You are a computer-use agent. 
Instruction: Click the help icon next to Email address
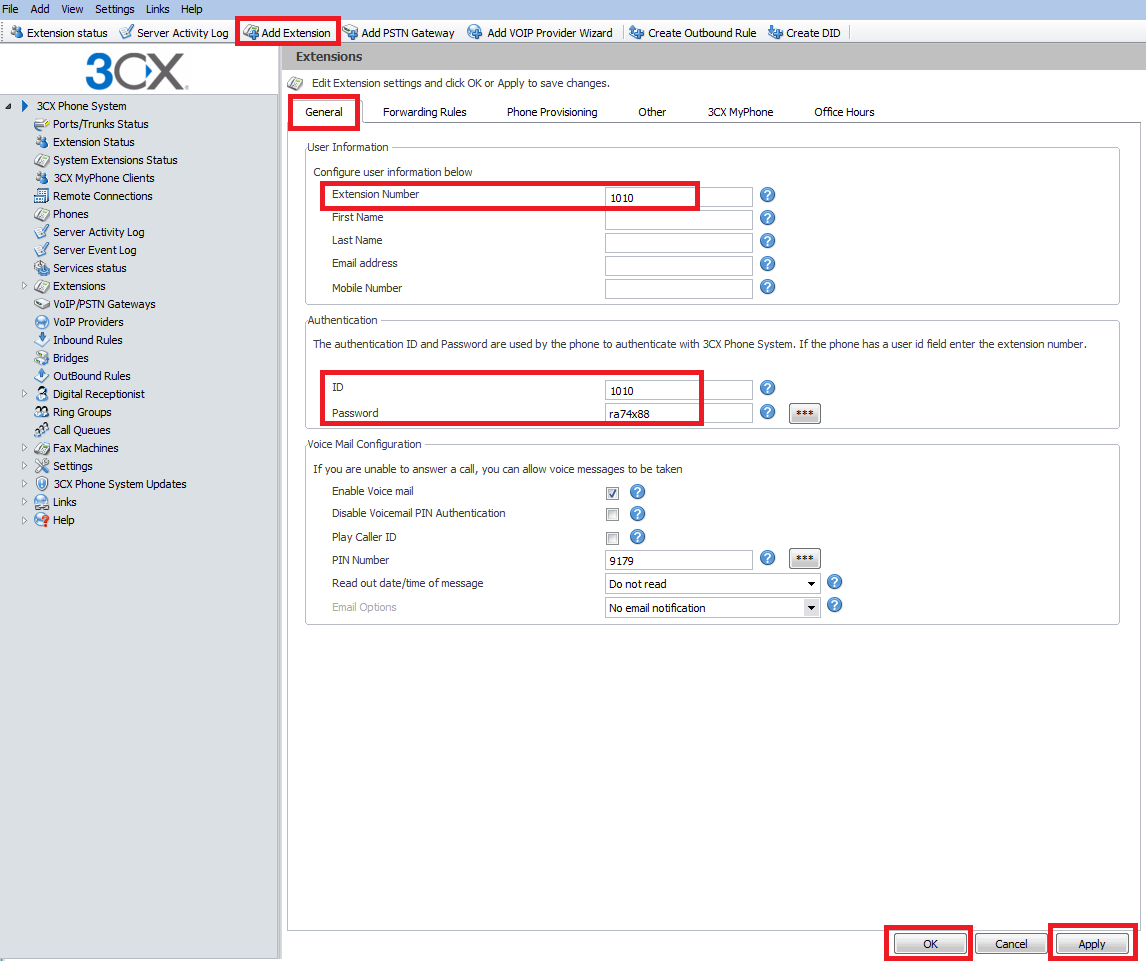click(x=768, y=264)
